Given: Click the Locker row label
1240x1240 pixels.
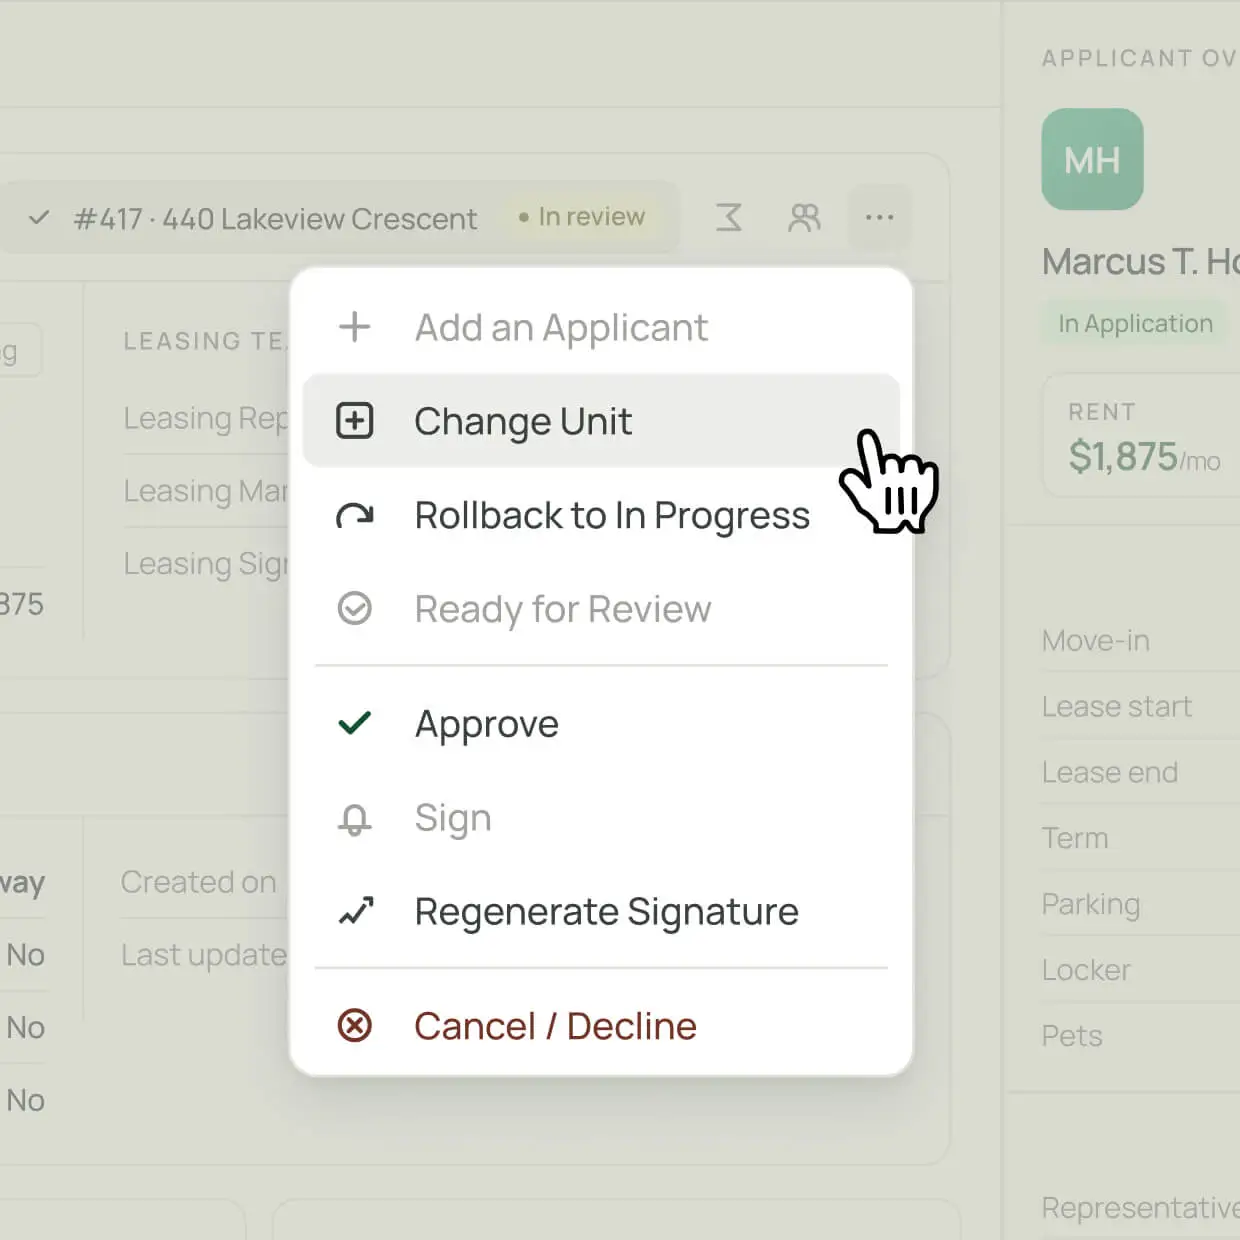Looking at the screenshot, I should [1086, 970].
